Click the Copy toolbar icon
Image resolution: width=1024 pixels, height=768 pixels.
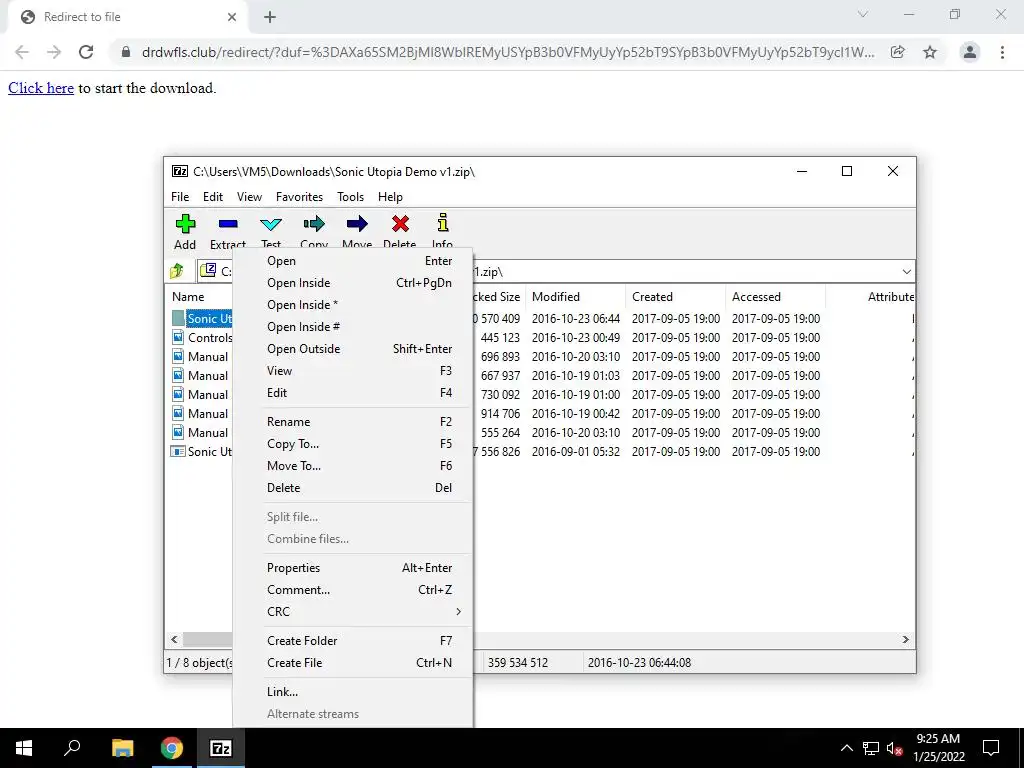point(314,224)
